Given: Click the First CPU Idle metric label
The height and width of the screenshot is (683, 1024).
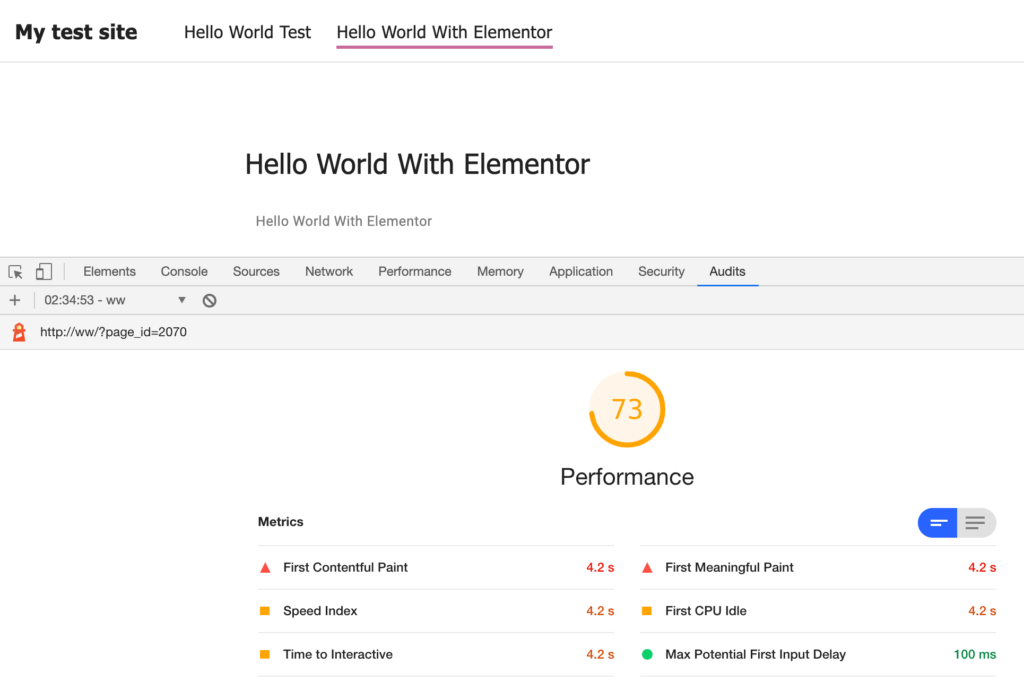Looking at the screenshot, I should coord(706,611).
